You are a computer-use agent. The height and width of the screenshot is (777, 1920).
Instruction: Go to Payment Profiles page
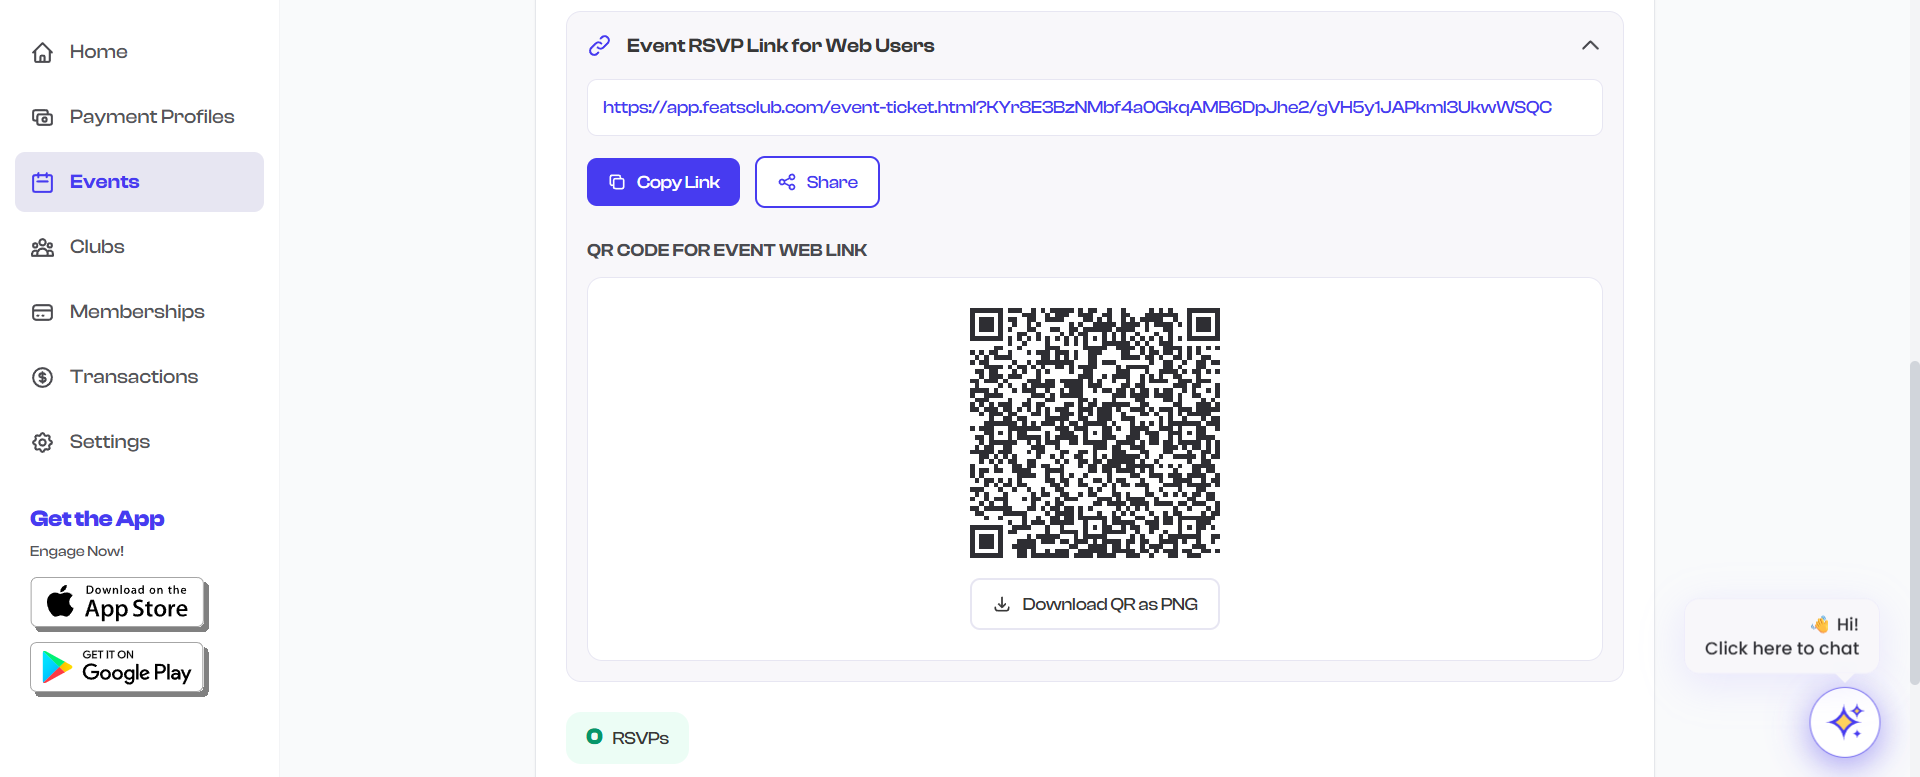[x=139, y=117]
